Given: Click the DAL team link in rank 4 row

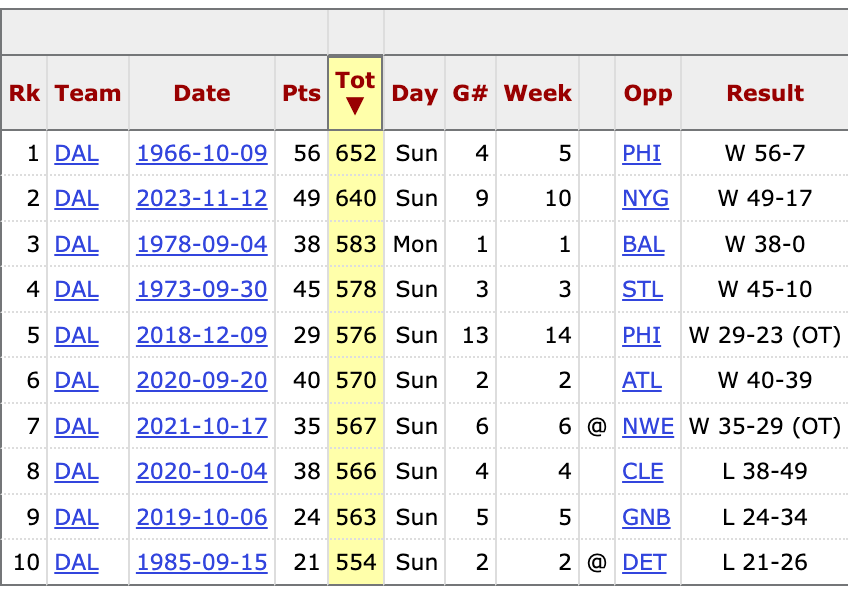Looking at the screenshot, I should click(76, 289).
